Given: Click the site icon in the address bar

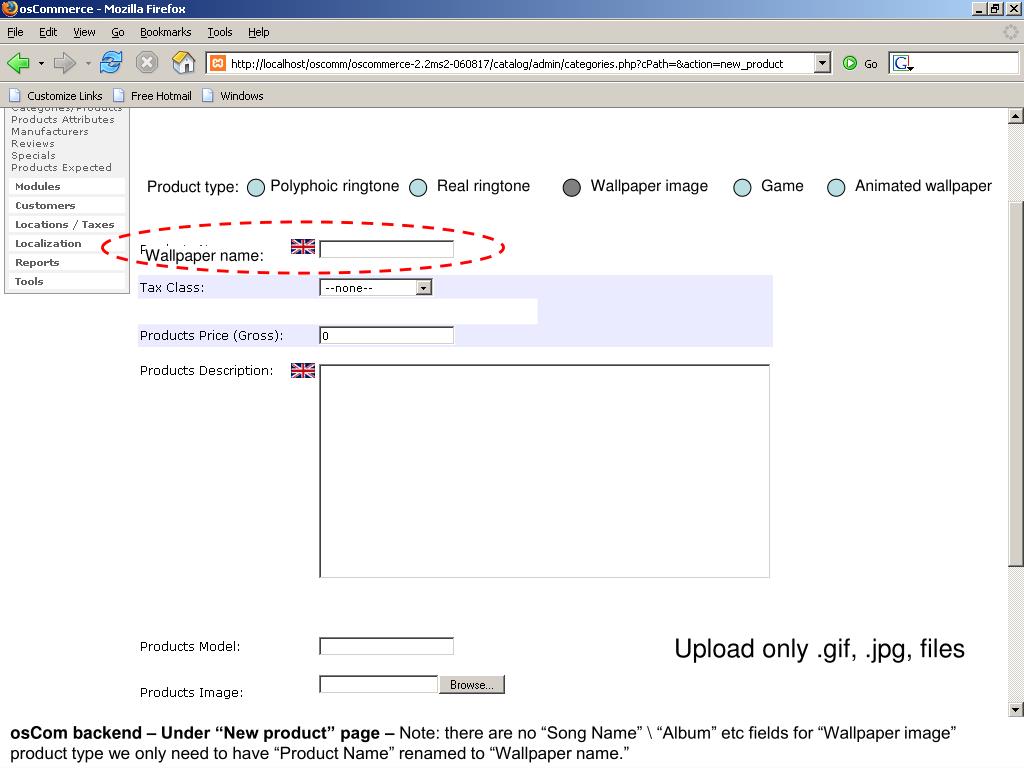Looking at the screenshot, I should [x=217, y=63].
